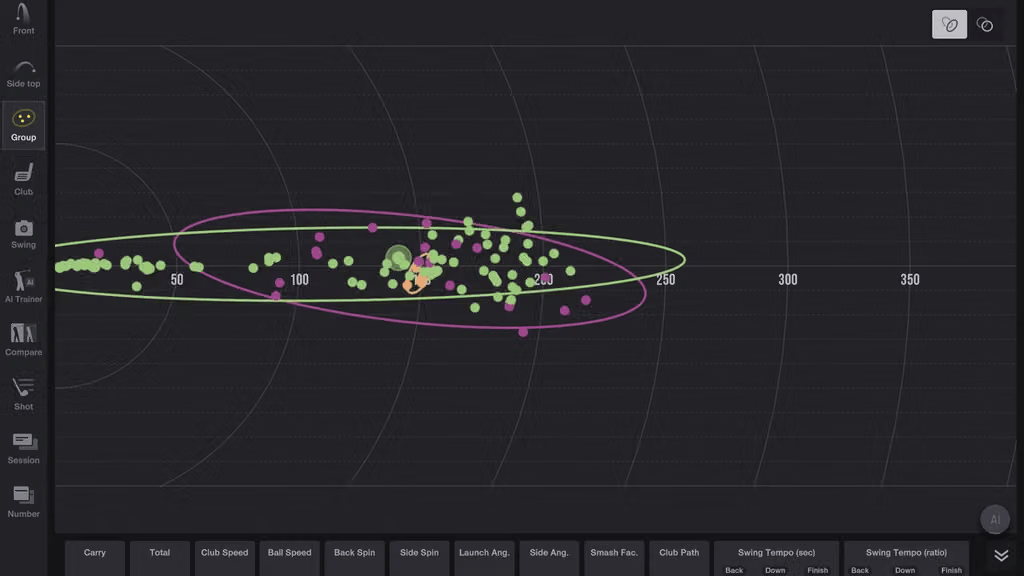Viewport: 1024px width, 576px height.
Task: Enable the highlighted ellipse overlay toggle
Action: 949,24
